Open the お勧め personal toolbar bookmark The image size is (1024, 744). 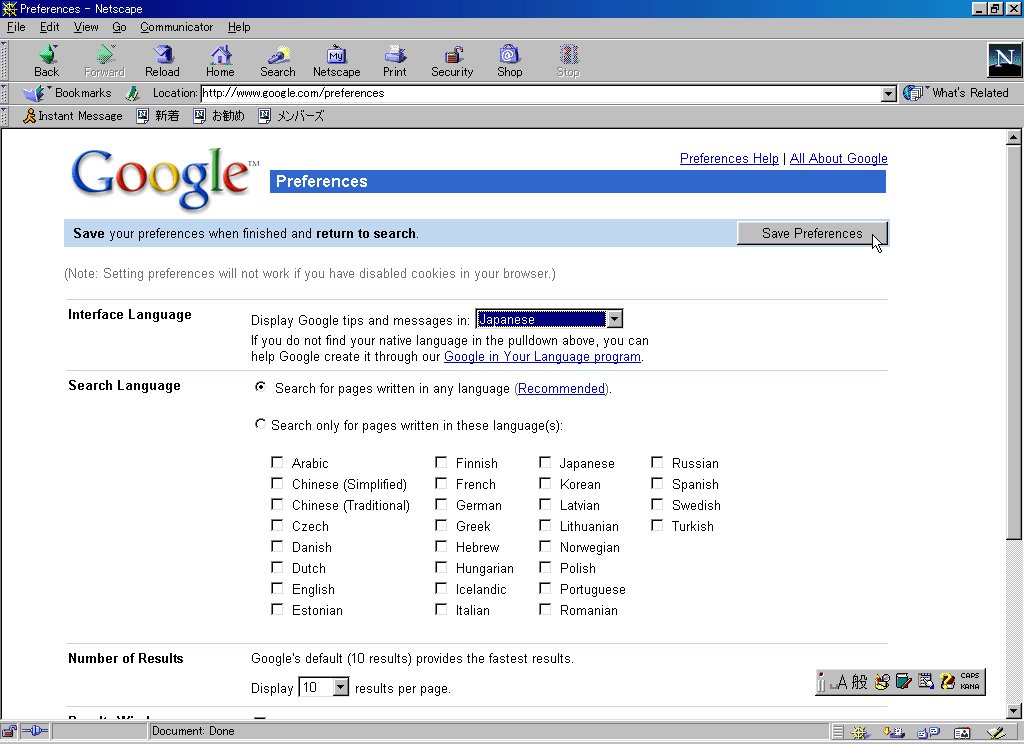pos(219,116)
